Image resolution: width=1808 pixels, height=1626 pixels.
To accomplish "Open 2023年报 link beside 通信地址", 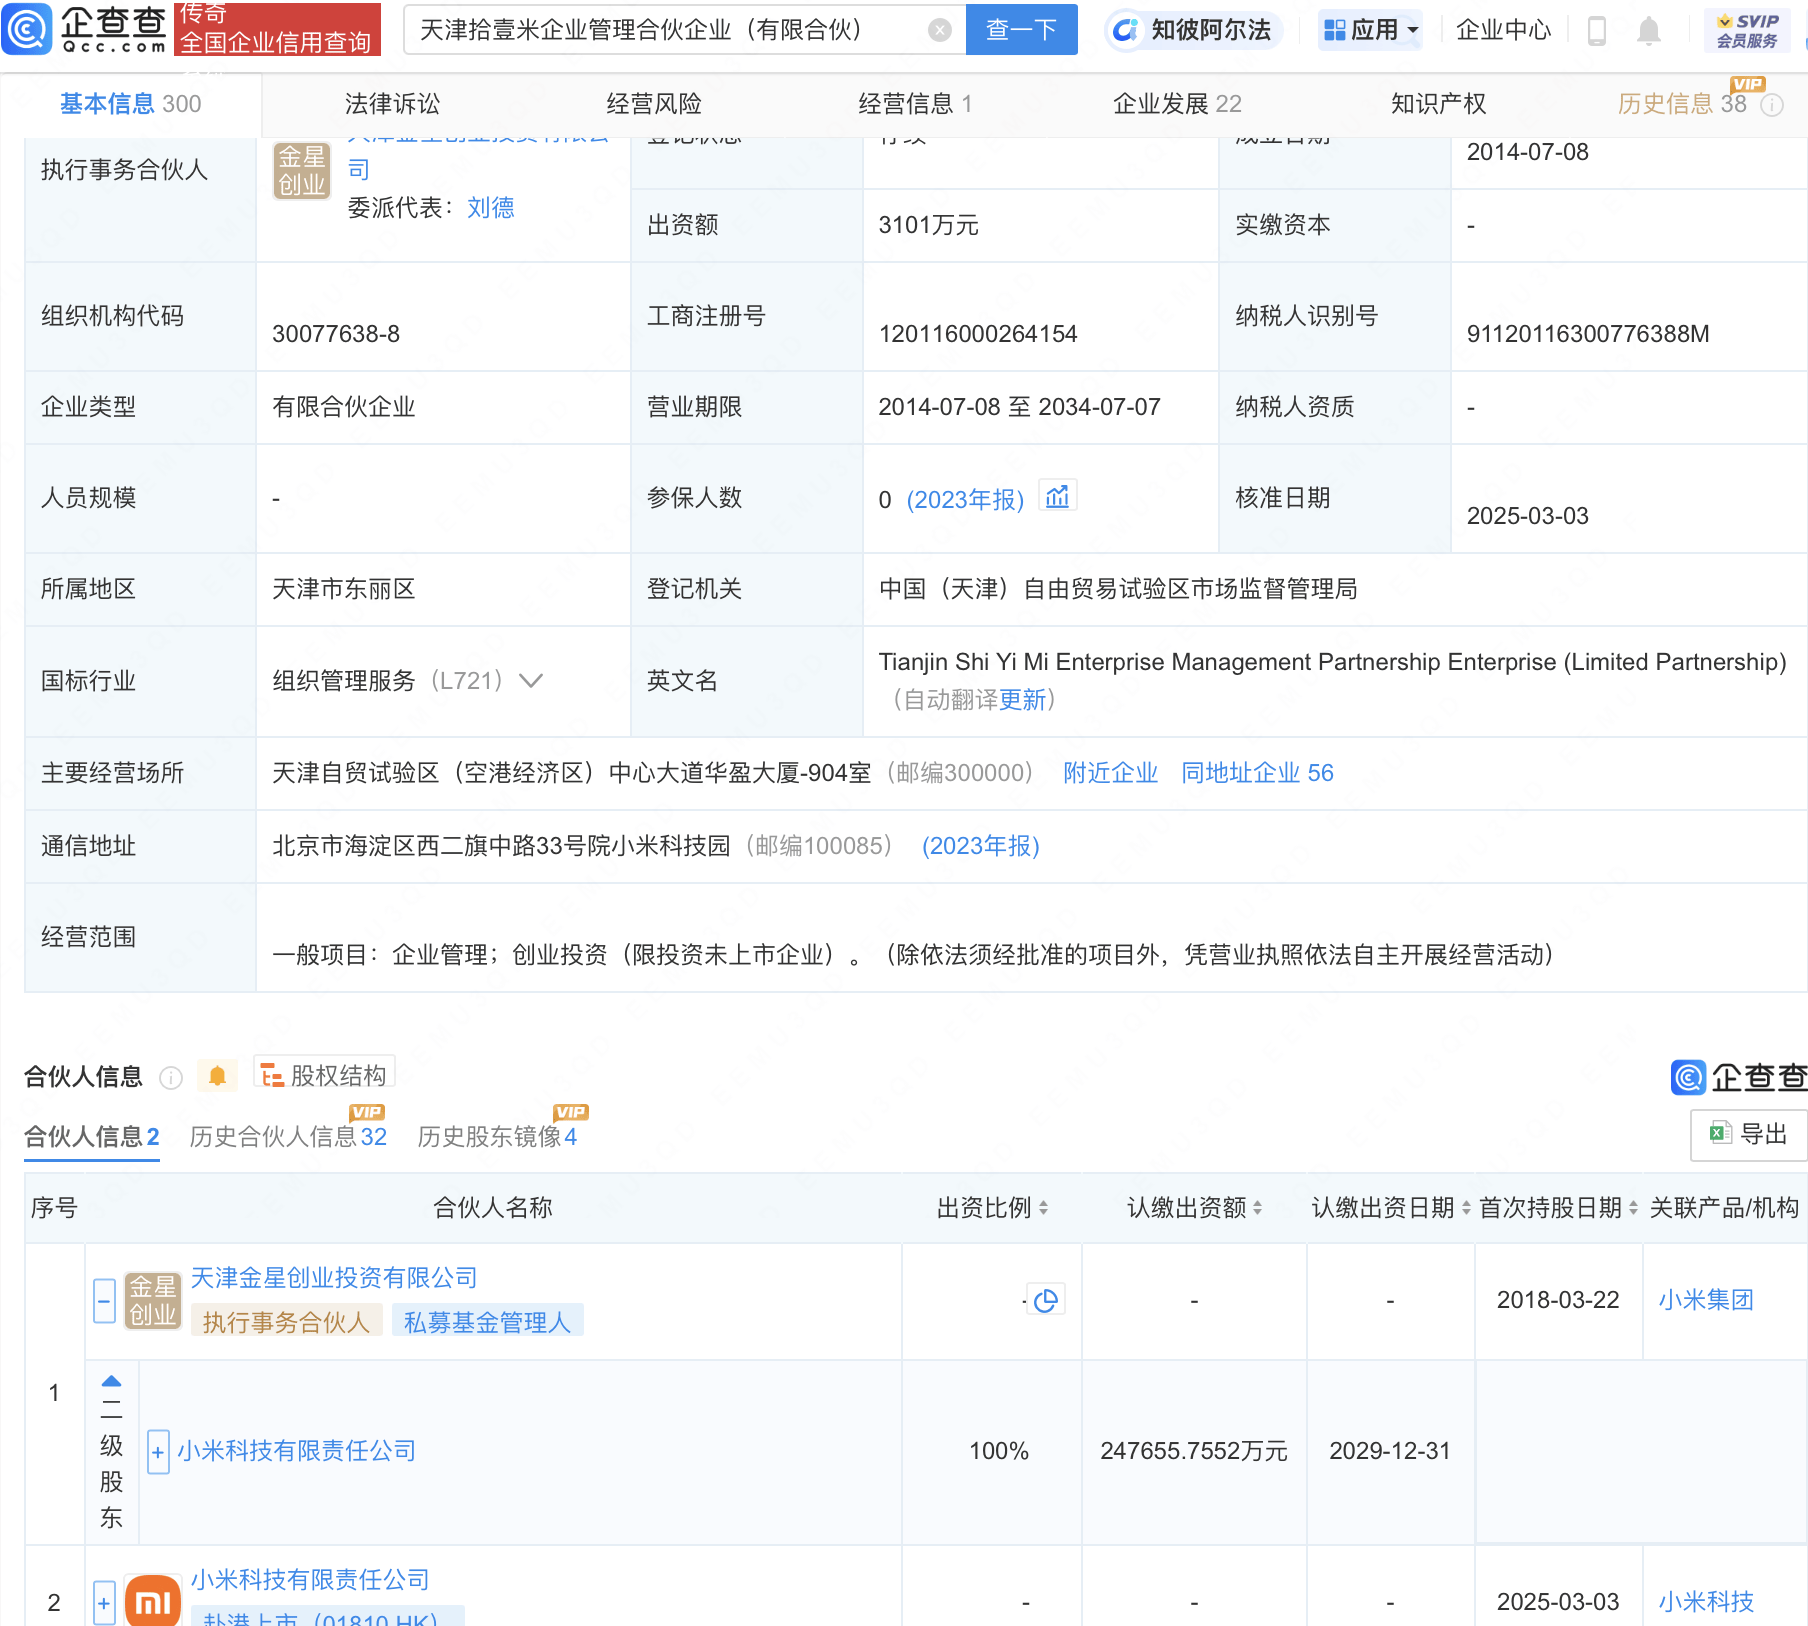I will 981,846.
